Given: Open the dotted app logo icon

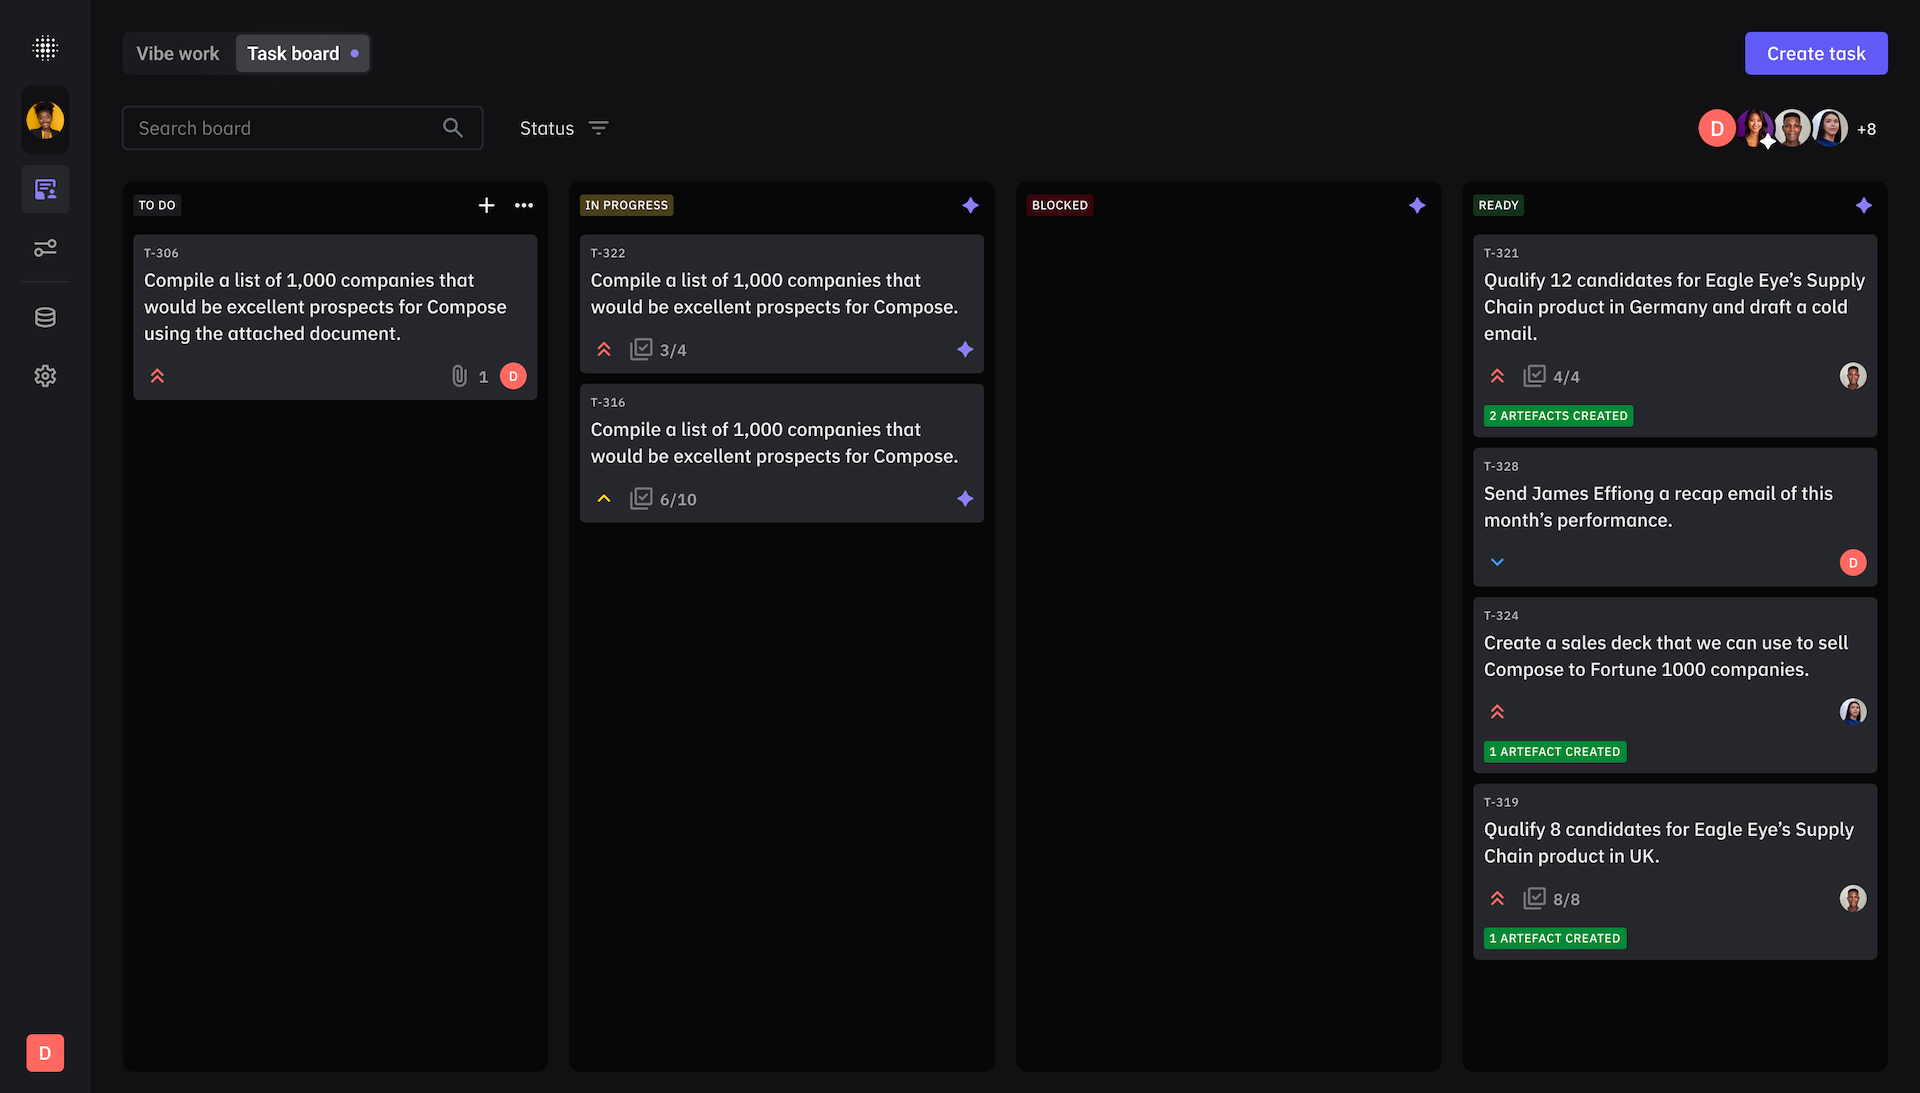Looking at the screenshot, I should pyautogui.click(x=45, y=48).
